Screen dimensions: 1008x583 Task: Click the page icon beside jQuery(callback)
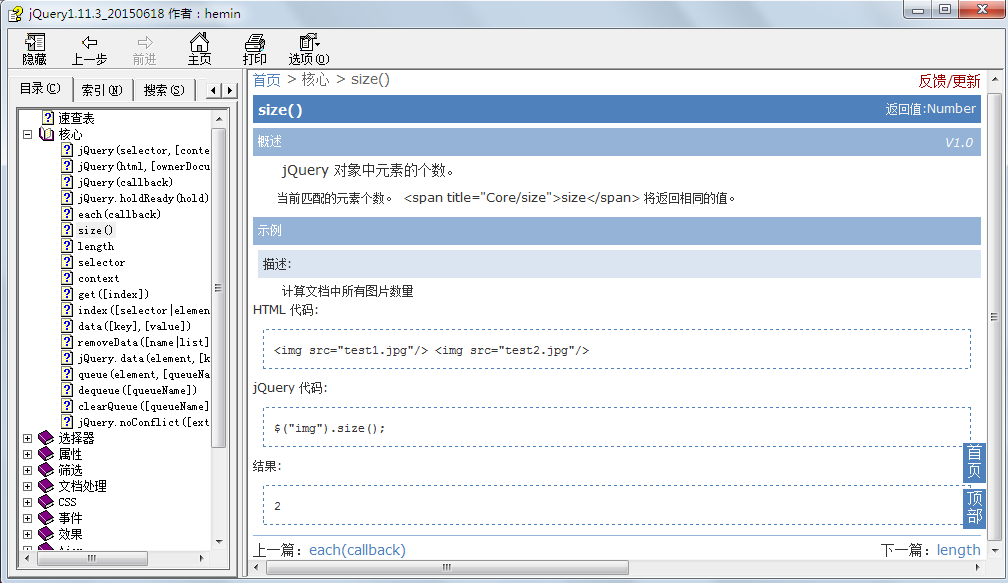68,182
